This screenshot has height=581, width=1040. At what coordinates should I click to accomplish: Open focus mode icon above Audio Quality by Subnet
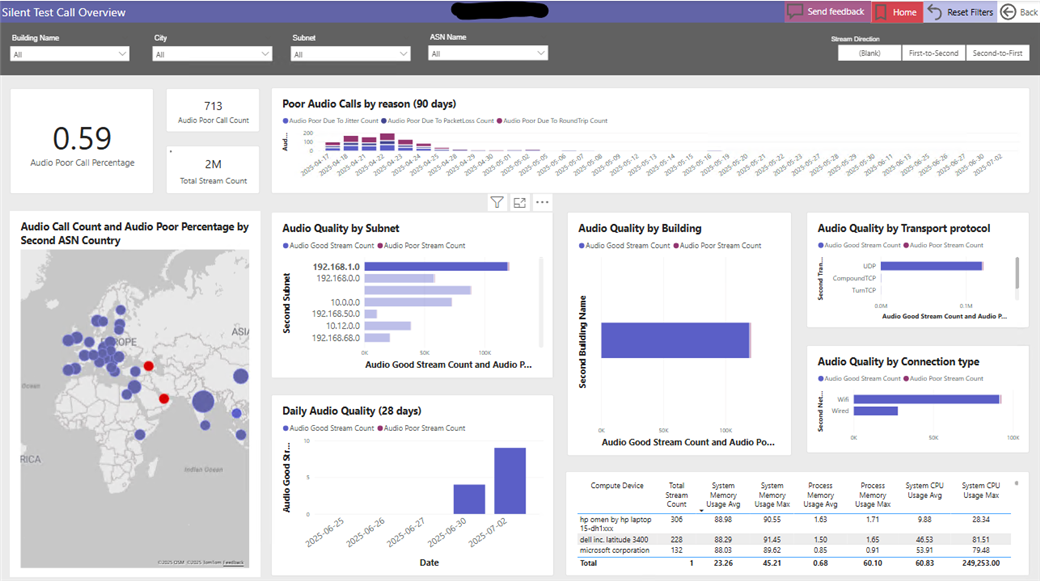click(x=520, y=202)
